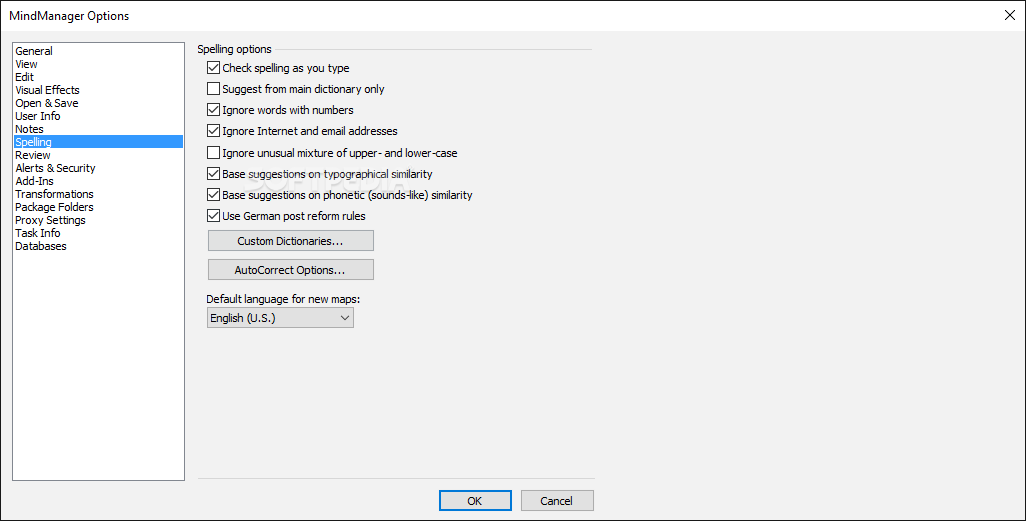Open the default language dropdown
The height and width of the screenshot is (521, 1026).
[280, 318]
